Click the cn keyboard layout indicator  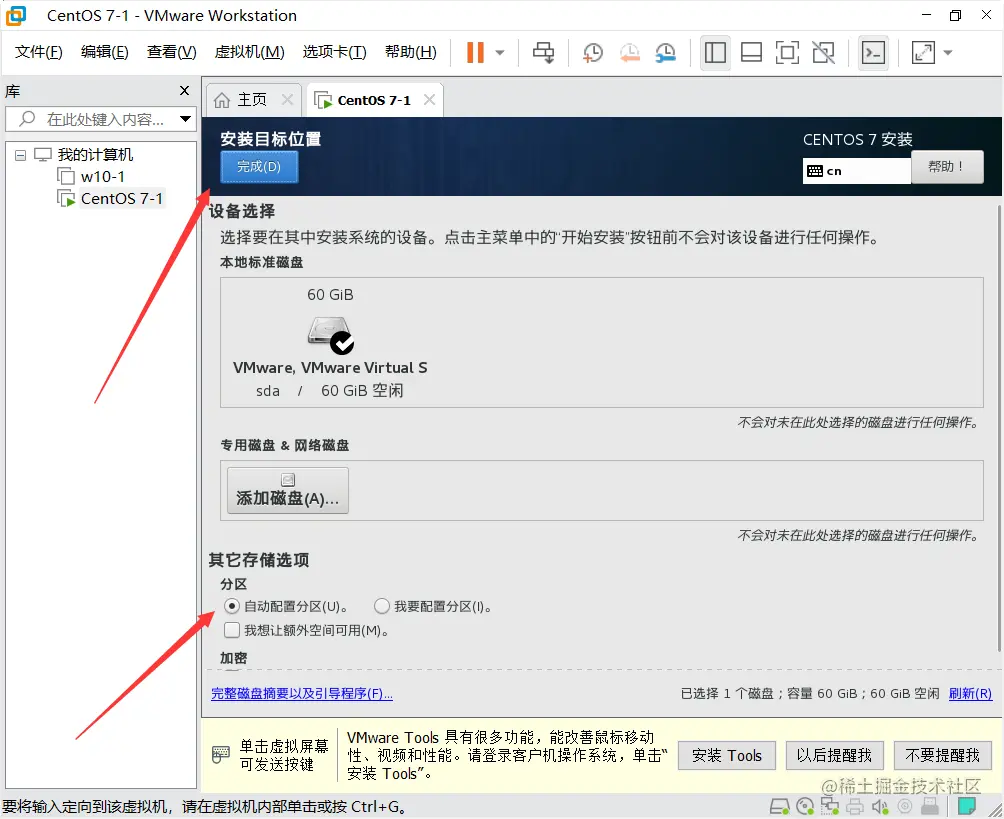pyautogui.click(x=856, y=171)
